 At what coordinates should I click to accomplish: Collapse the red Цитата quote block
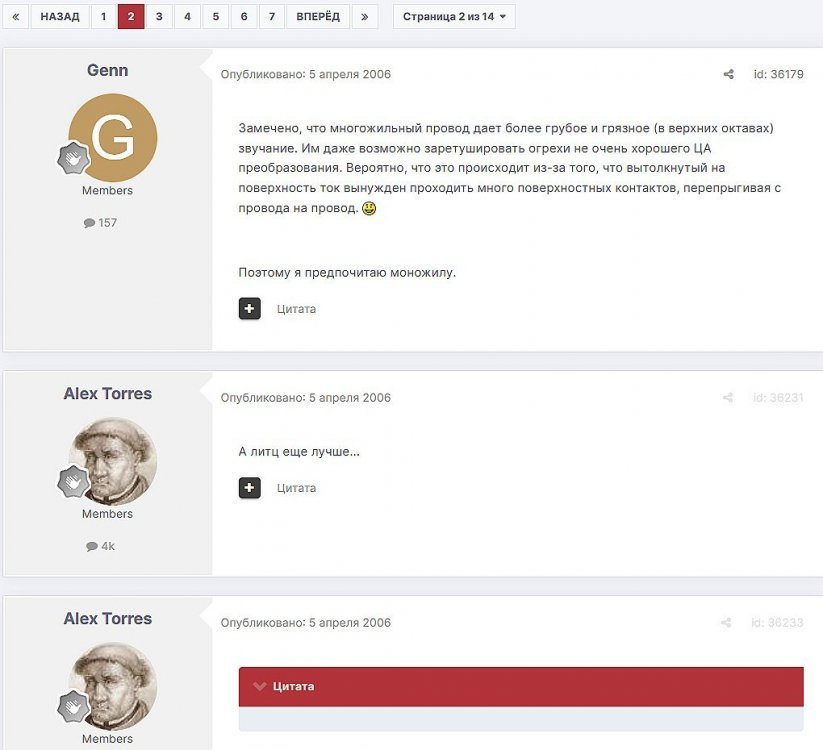[x=260, y=687]
